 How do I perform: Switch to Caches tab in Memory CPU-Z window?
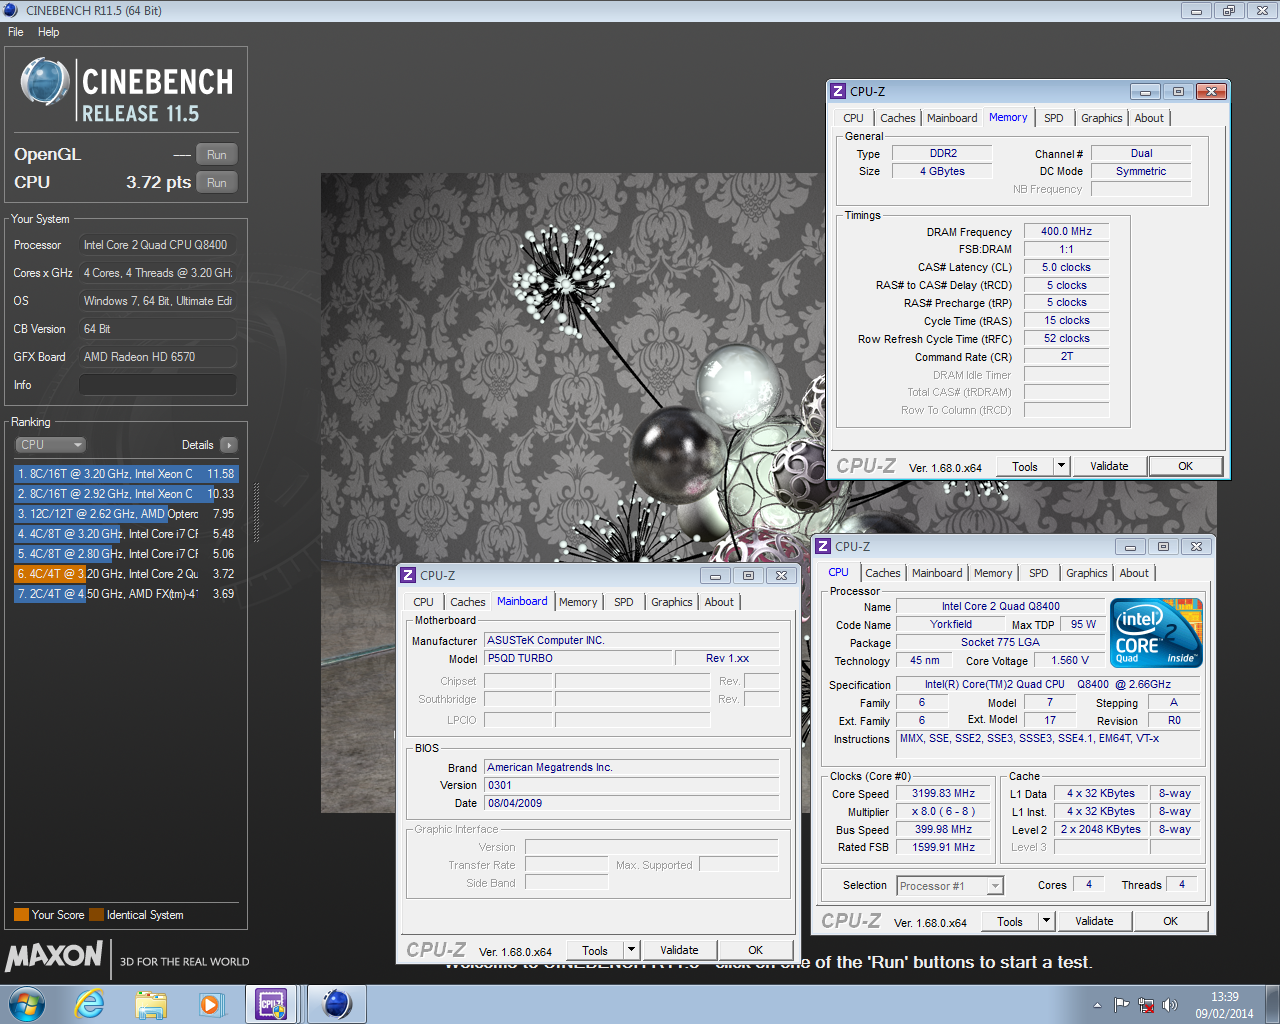coord(898,118)
